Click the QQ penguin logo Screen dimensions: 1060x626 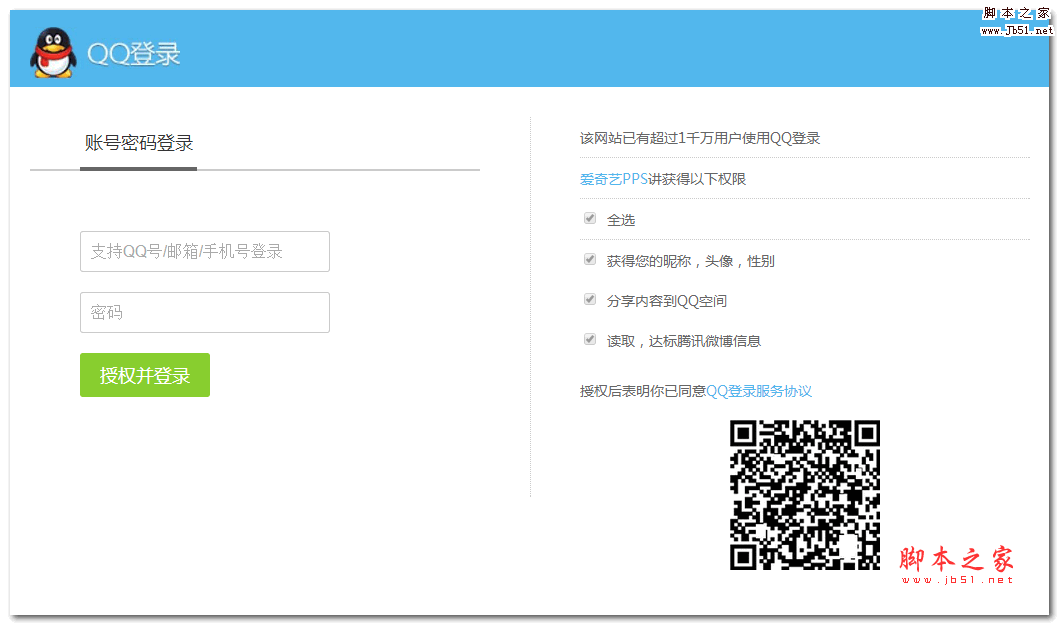52,52
